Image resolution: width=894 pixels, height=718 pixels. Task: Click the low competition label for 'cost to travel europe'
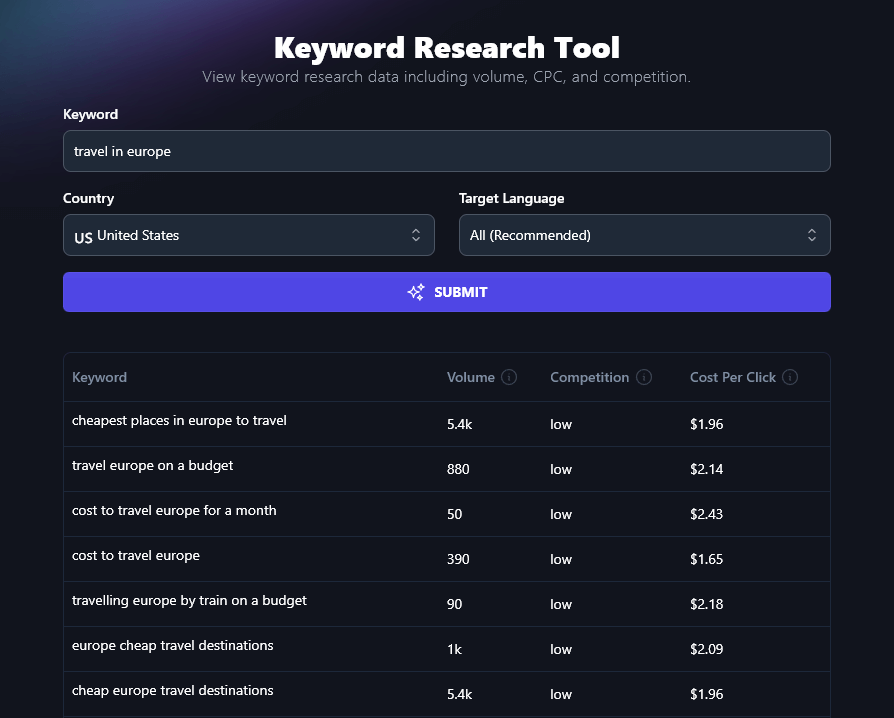(560, 559)
